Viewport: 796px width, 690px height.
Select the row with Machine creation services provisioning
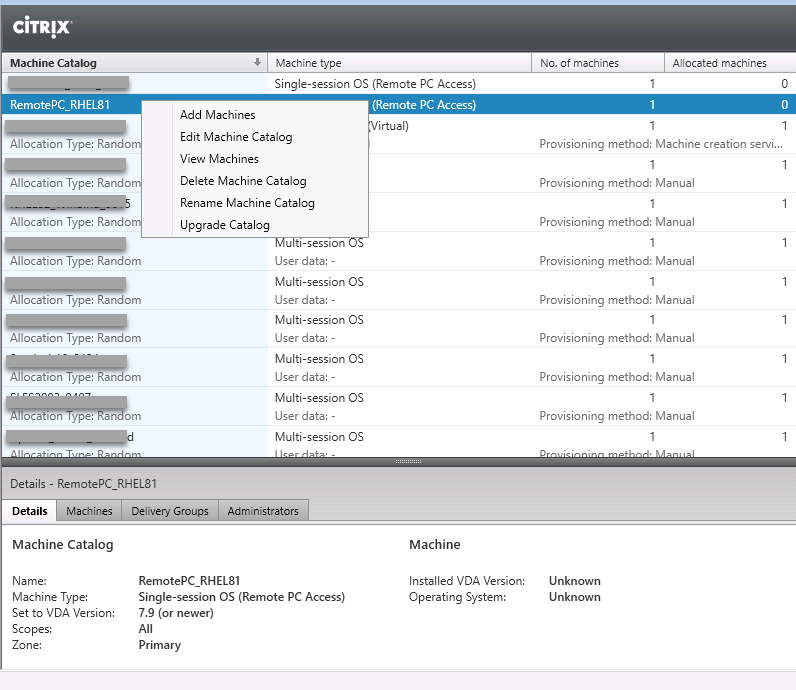tap(600, 135)
